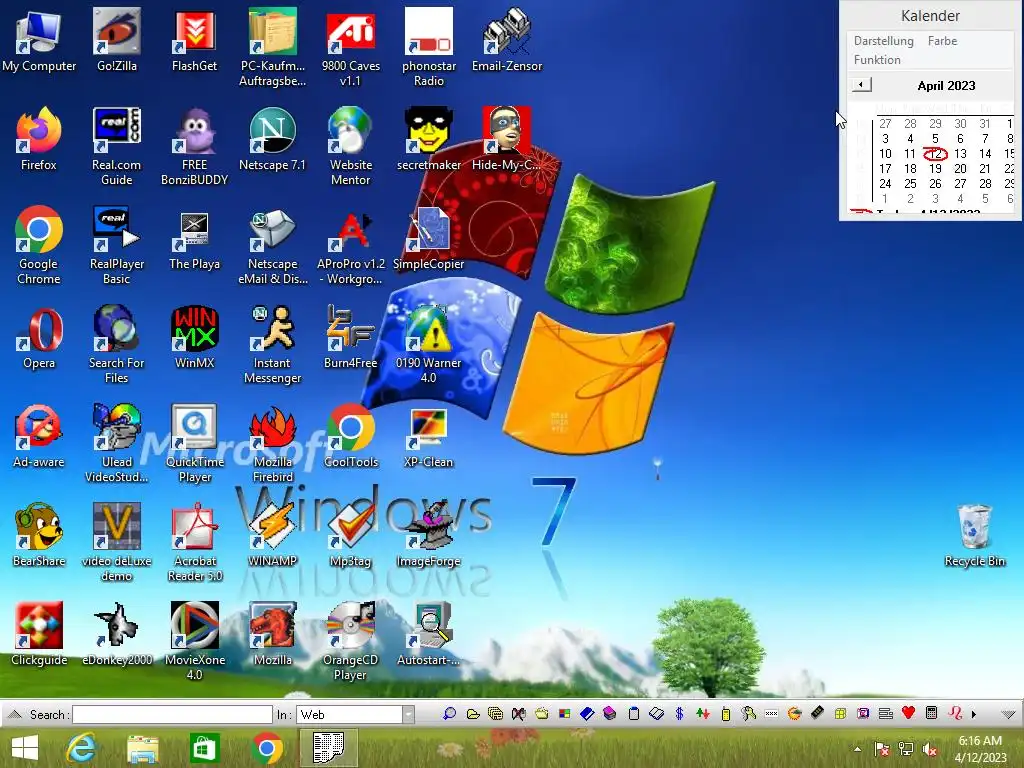The height and width of the screenshot is (768, 1024).
Task: Select the Clickguide desktop icon
Action: coord(39,633)
